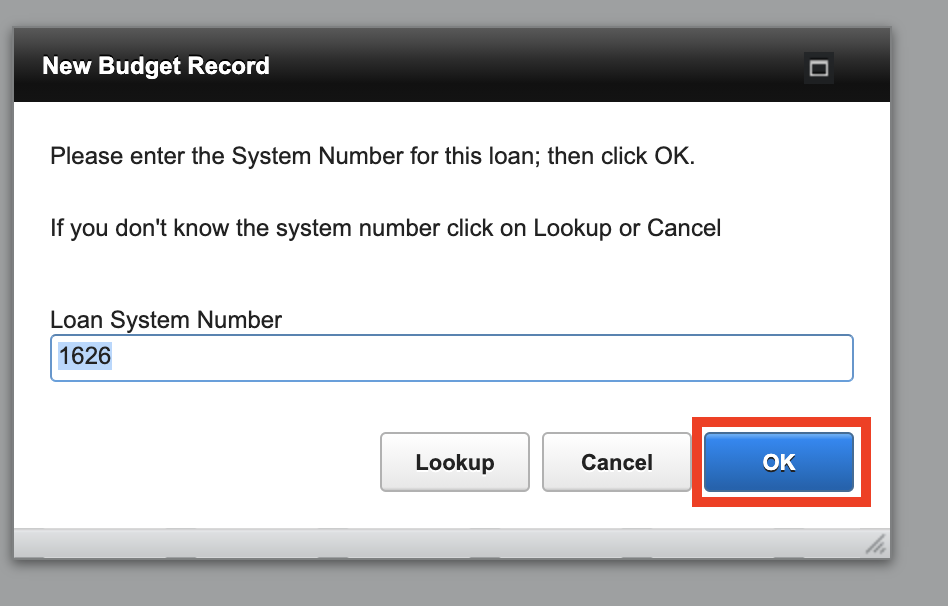Confirm the loan number with OK
948x606 pixels.
click(x=779, y=462)
